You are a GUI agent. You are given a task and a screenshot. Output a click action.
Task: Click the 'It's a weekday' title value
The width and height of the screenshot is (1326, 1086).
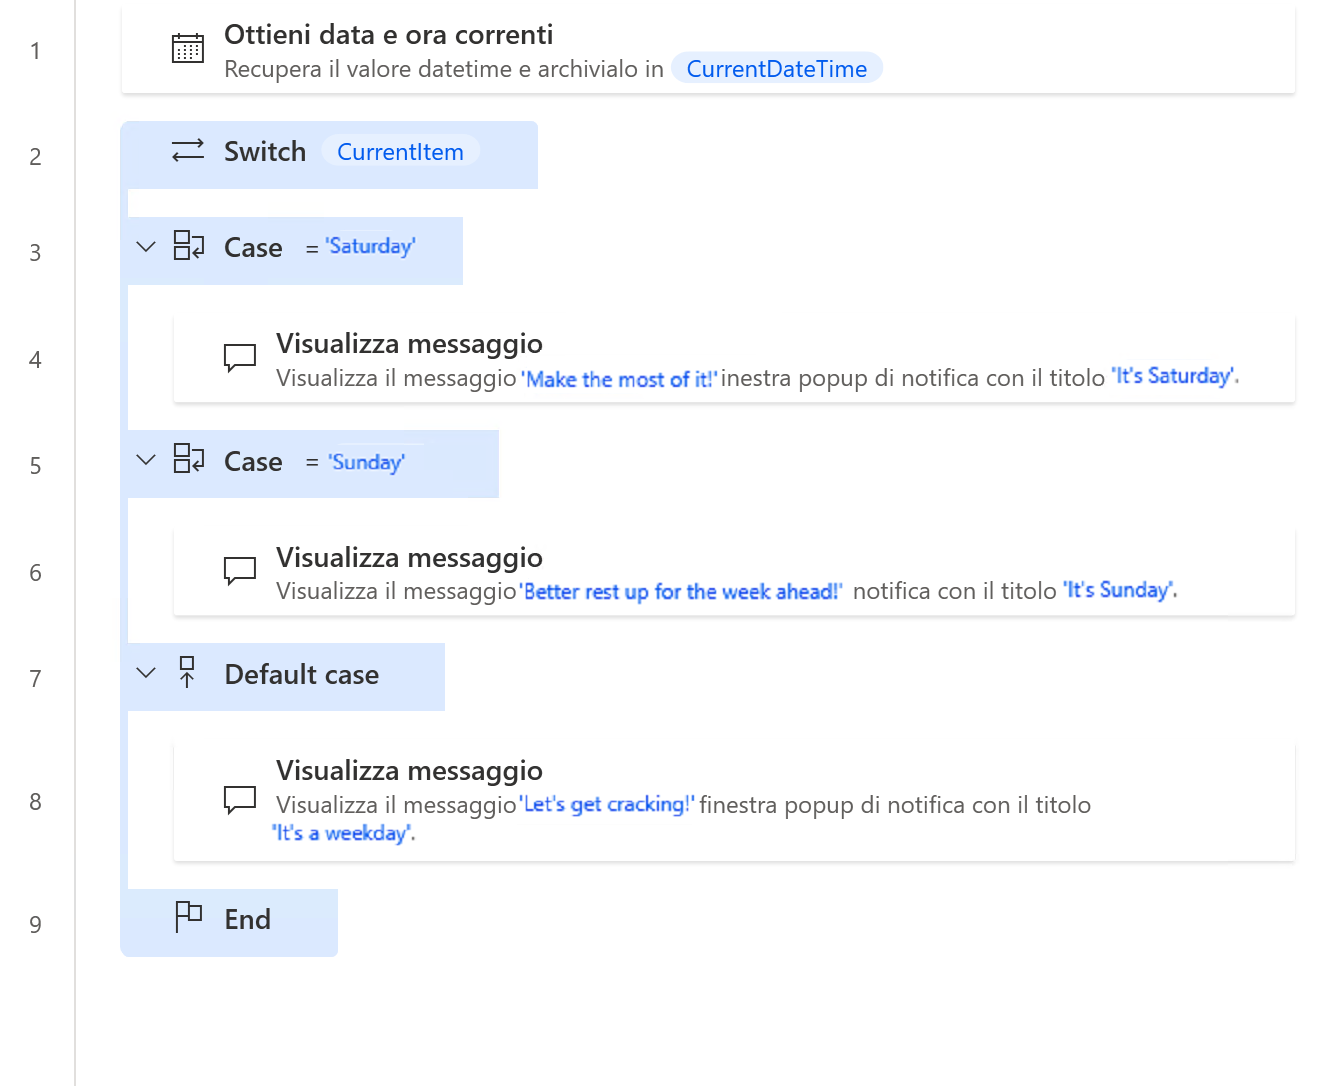343,834
